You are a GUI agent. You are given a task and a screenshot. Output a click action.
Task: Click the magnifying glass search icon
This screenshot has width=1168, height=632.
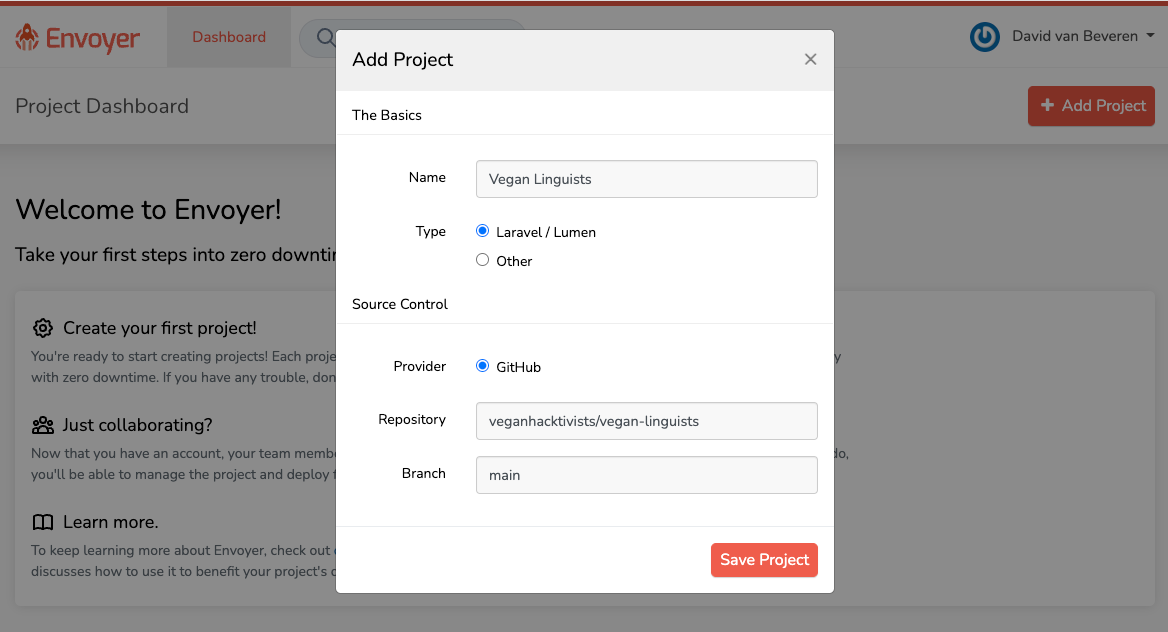pyautogui.click(x=325, y=38)
